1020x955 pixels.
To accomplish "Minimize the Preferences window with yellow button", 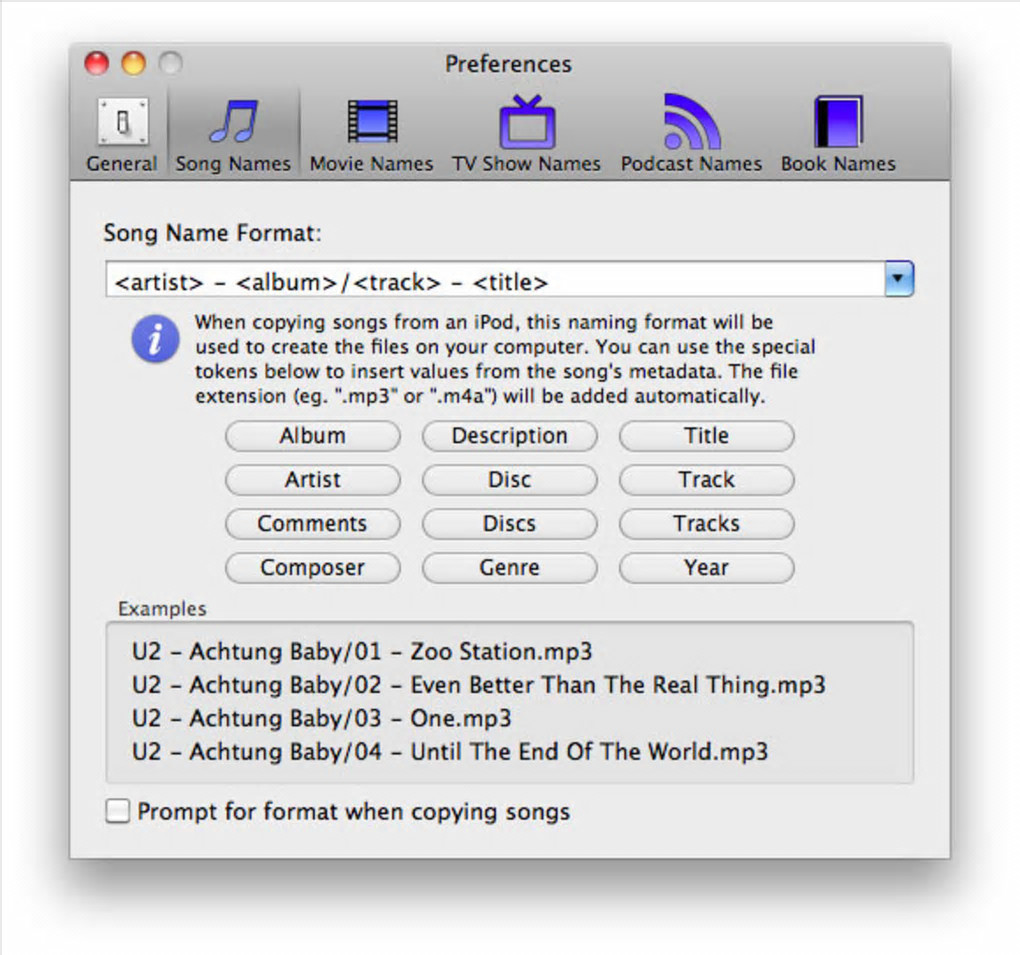I will coord(134,64).
